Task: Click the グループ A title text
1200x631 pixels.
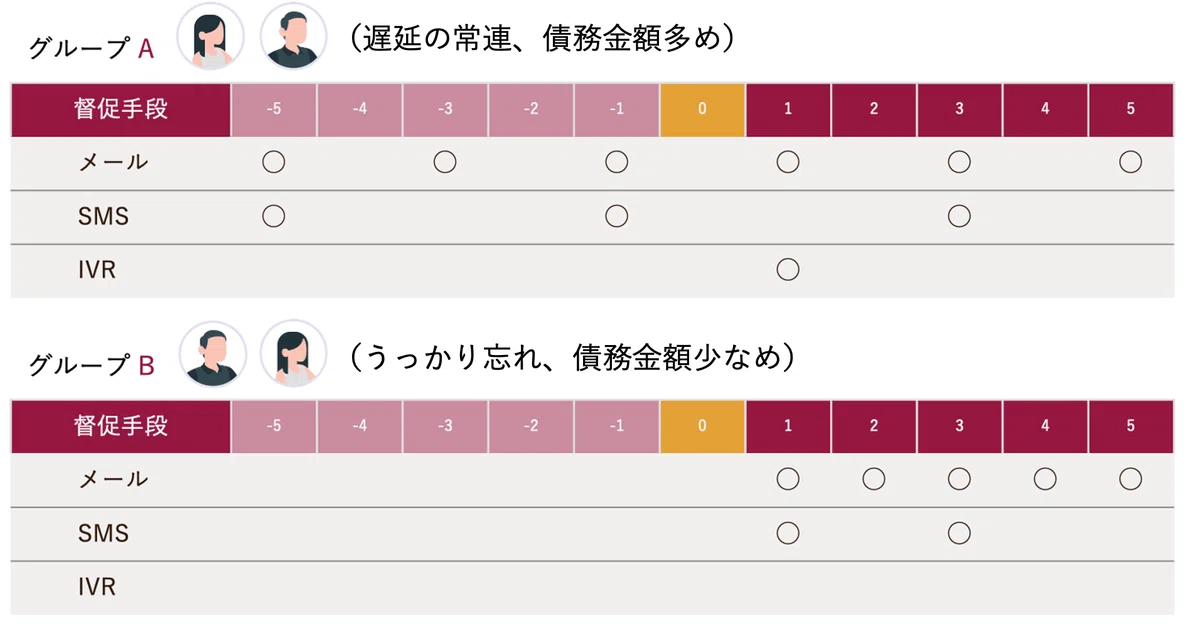Action: pos(91,47)
